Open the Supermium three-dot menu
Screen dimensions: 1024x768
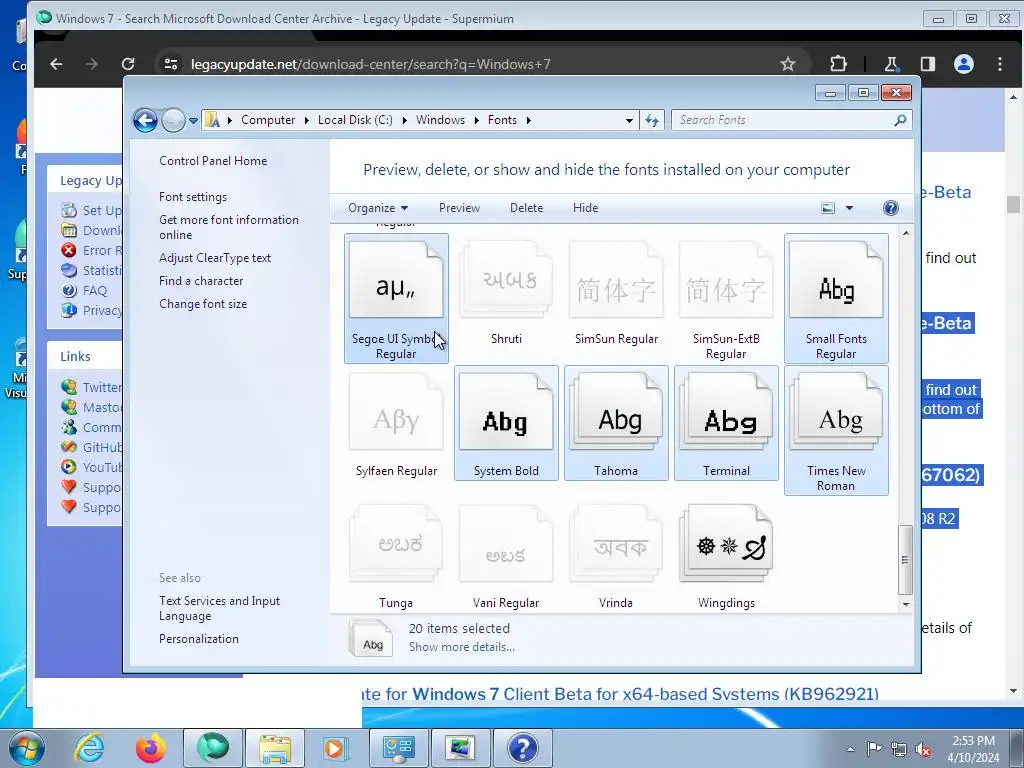(1000, 64)
